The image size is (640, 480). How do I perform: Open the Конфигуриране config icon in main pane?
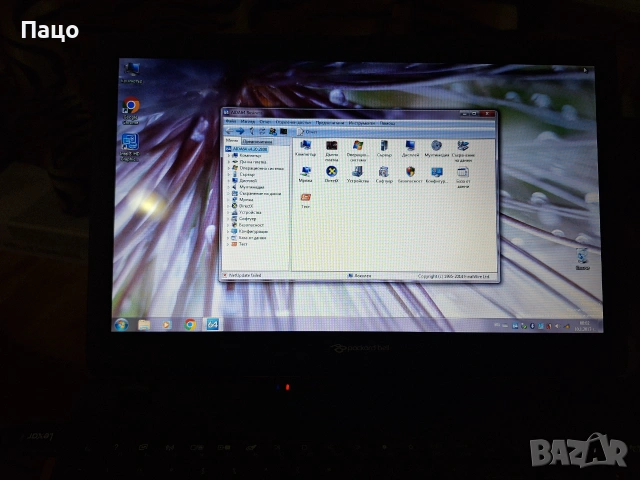[436, 174]
